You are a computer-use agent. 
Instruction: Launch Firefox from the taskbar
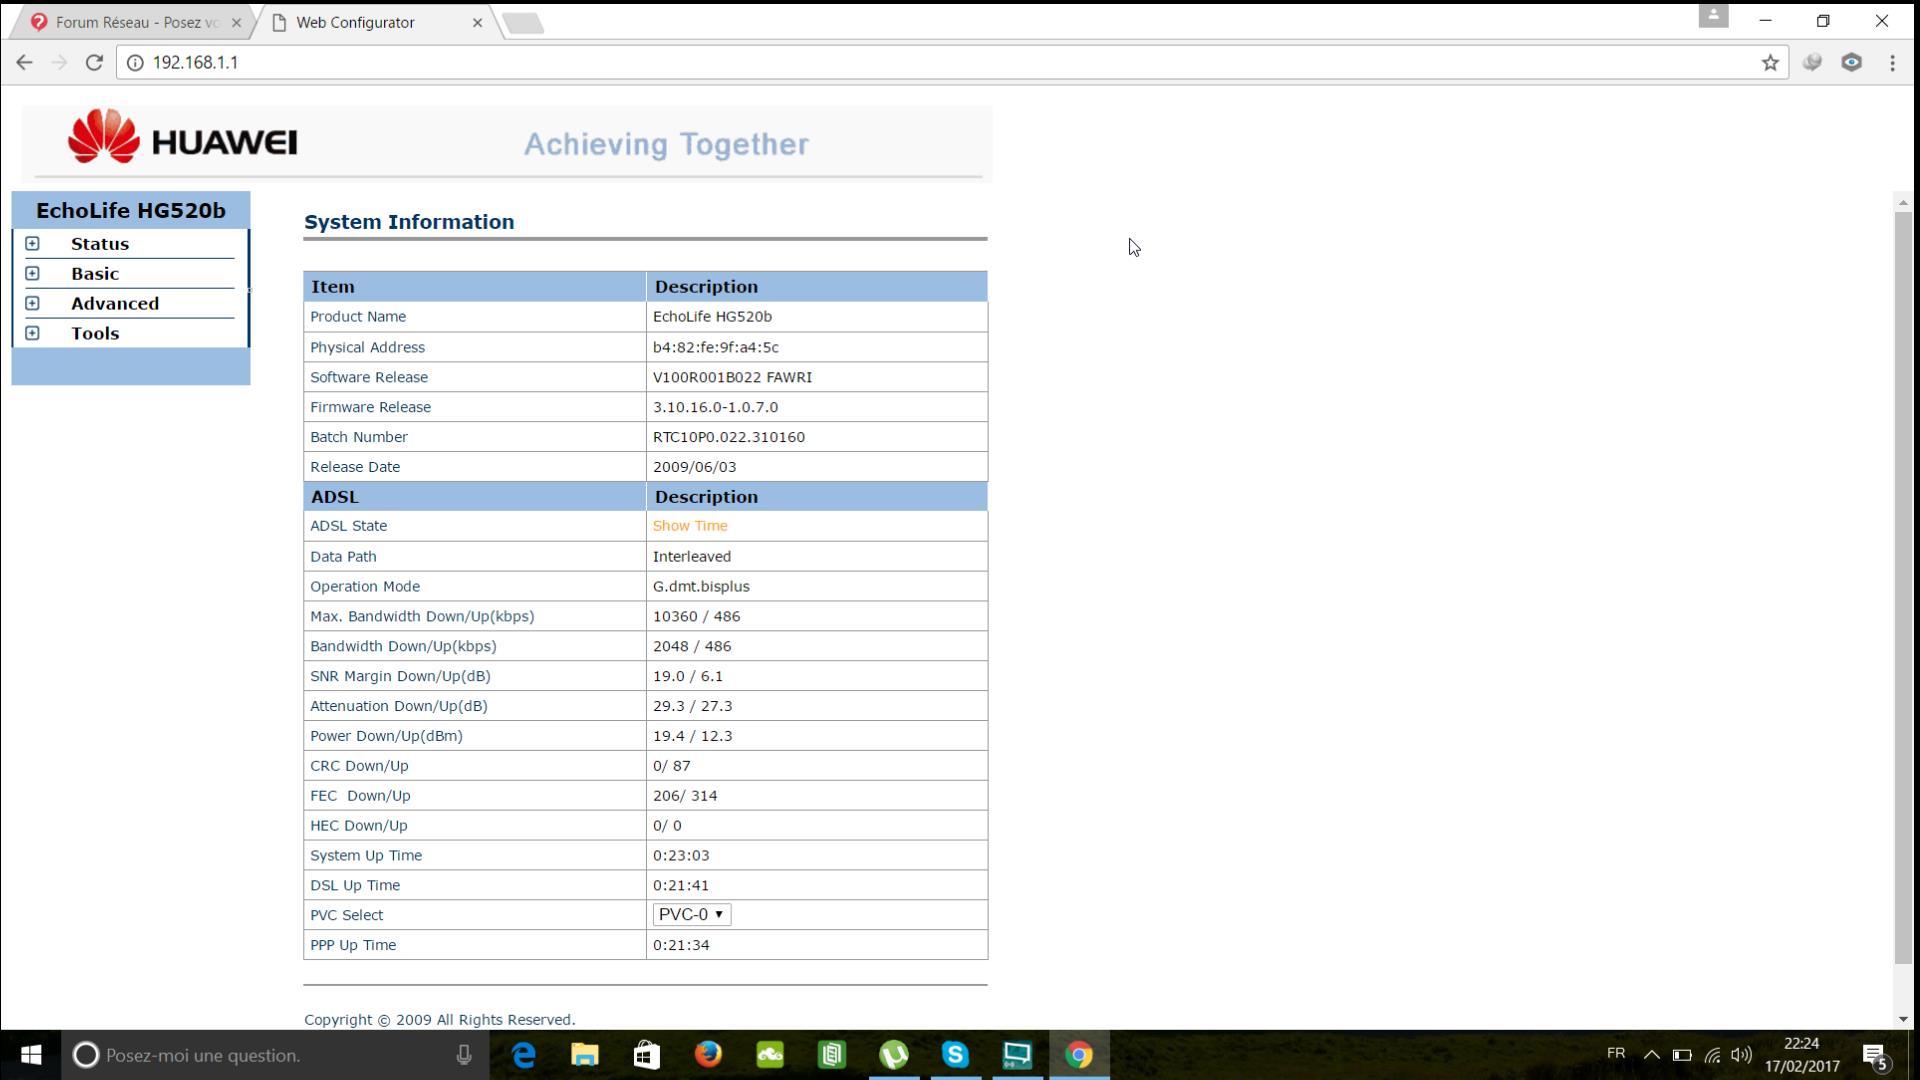click(708, 1055)
